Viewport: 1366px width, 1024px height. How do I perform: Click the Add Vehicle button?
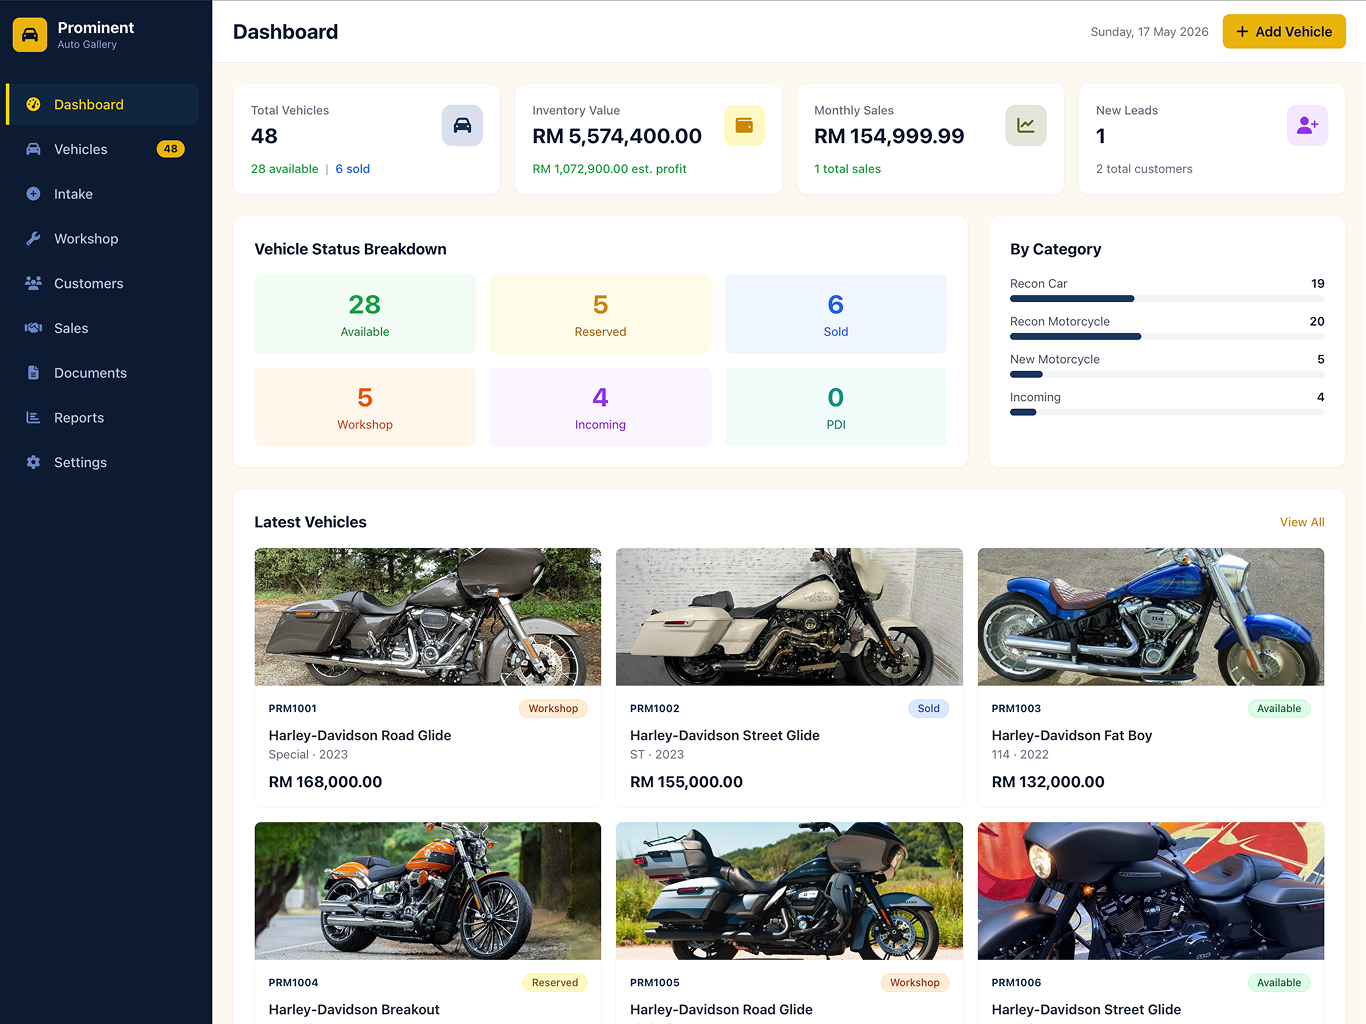1284,32
